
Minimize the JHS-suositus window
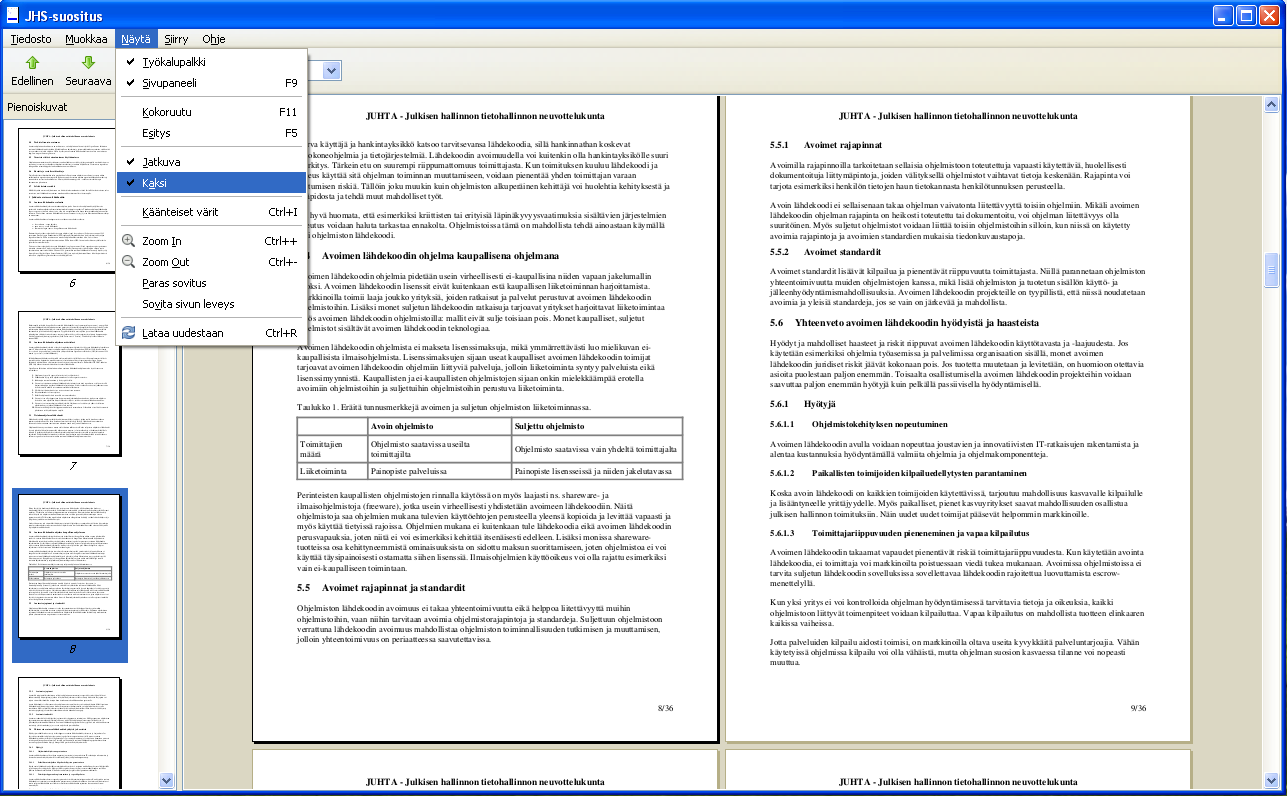[1223, 15]
